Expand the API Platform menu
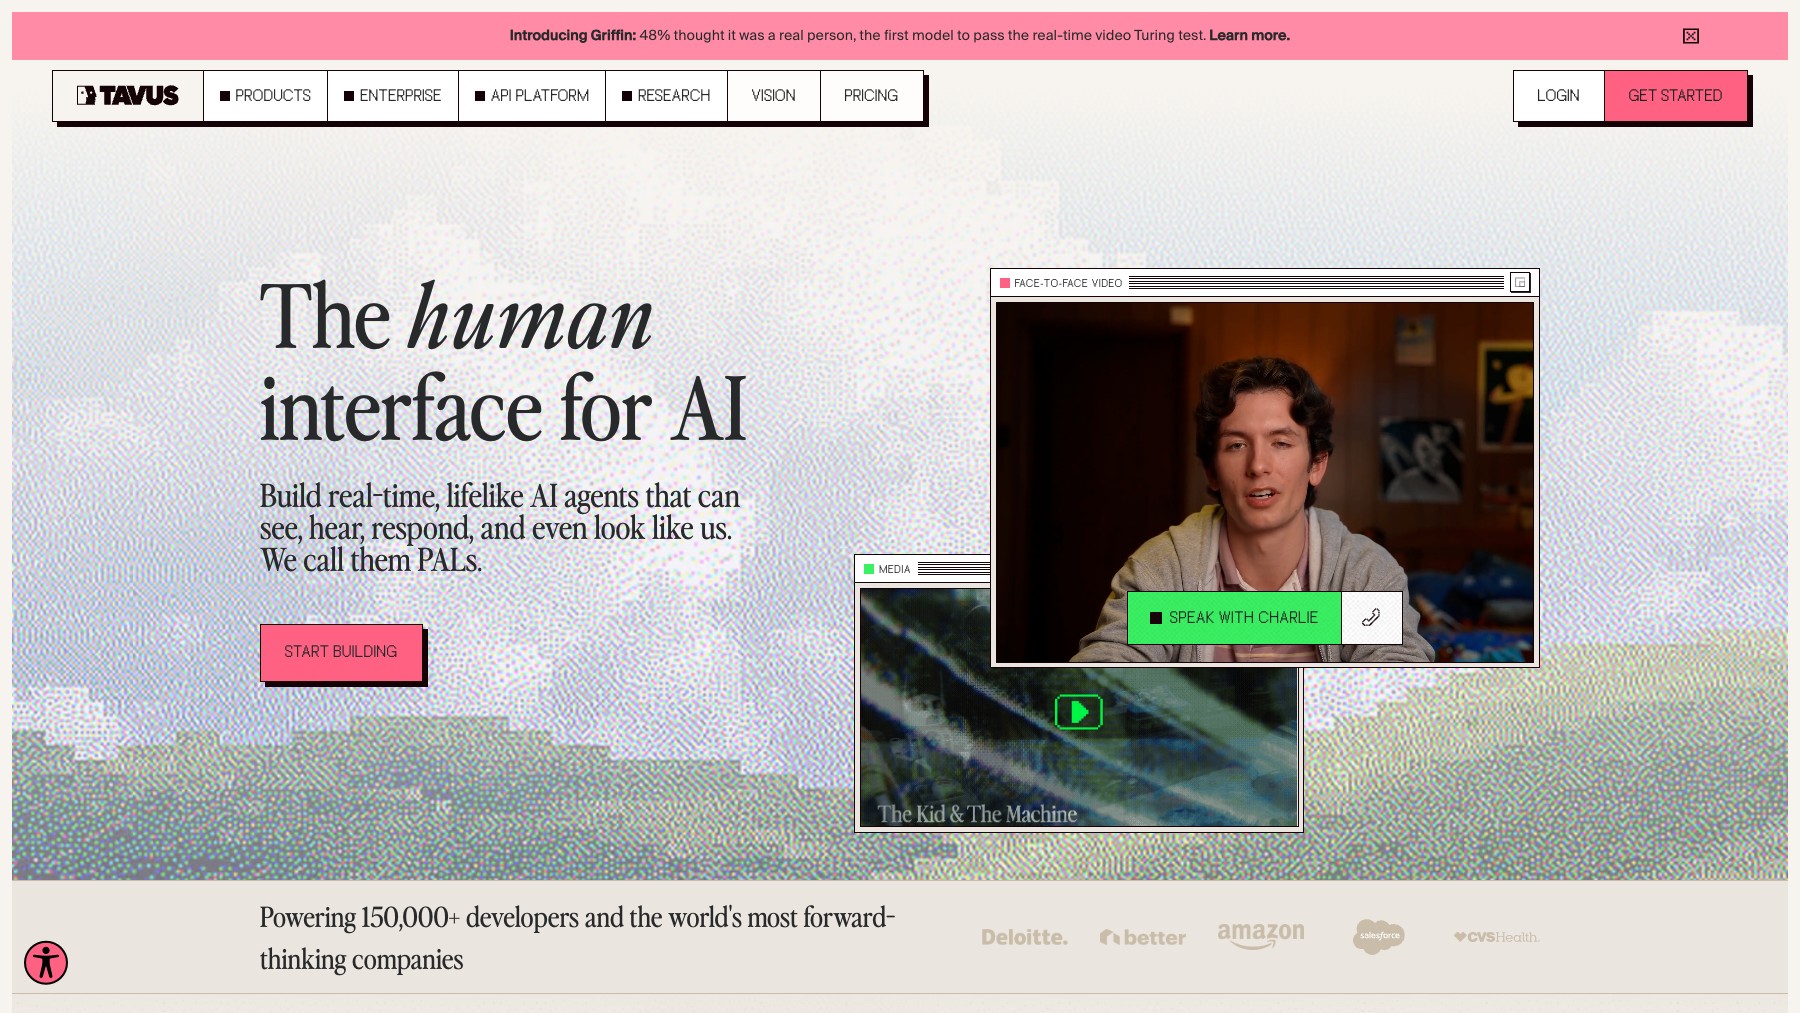 click(x=532, y=96)
